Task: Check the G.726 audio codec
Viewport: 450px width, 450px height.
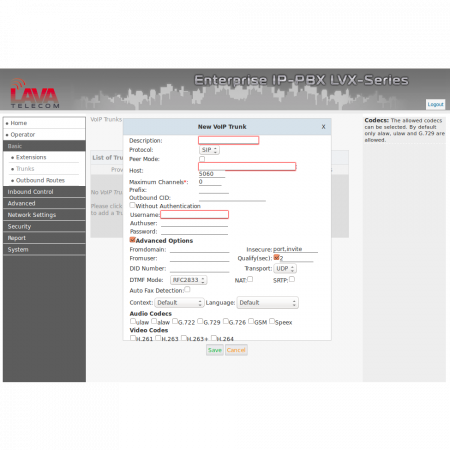Action: click(226, 321)
